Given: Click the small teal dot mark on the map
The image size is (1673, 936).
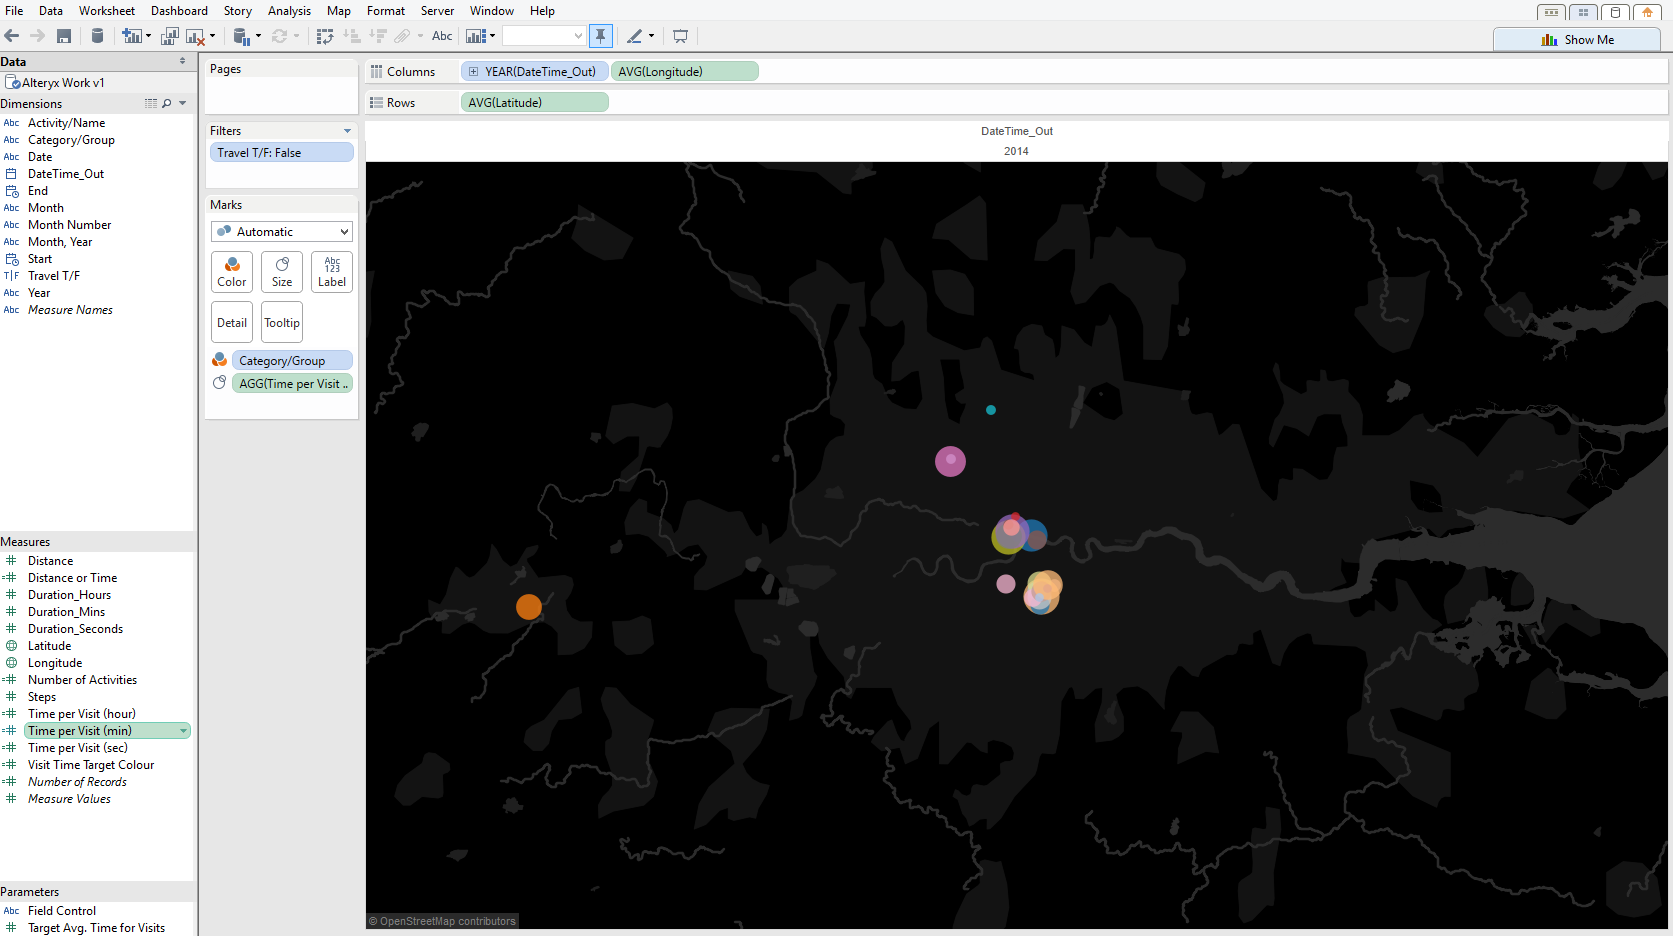Looking at the screenshot, I should [991, 410].
